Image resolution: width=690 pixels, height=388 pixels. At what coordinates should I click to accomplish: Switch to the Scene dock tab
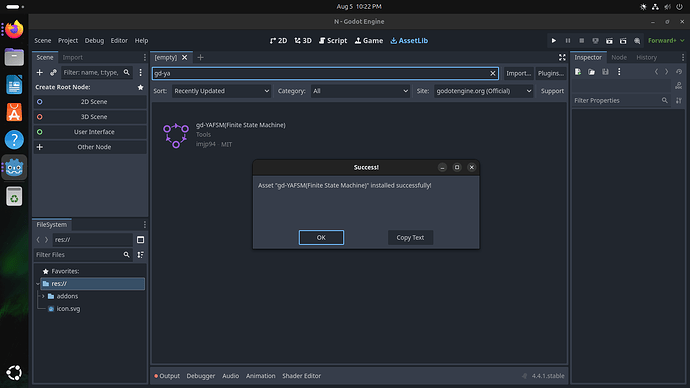click(x=45, y=57)
